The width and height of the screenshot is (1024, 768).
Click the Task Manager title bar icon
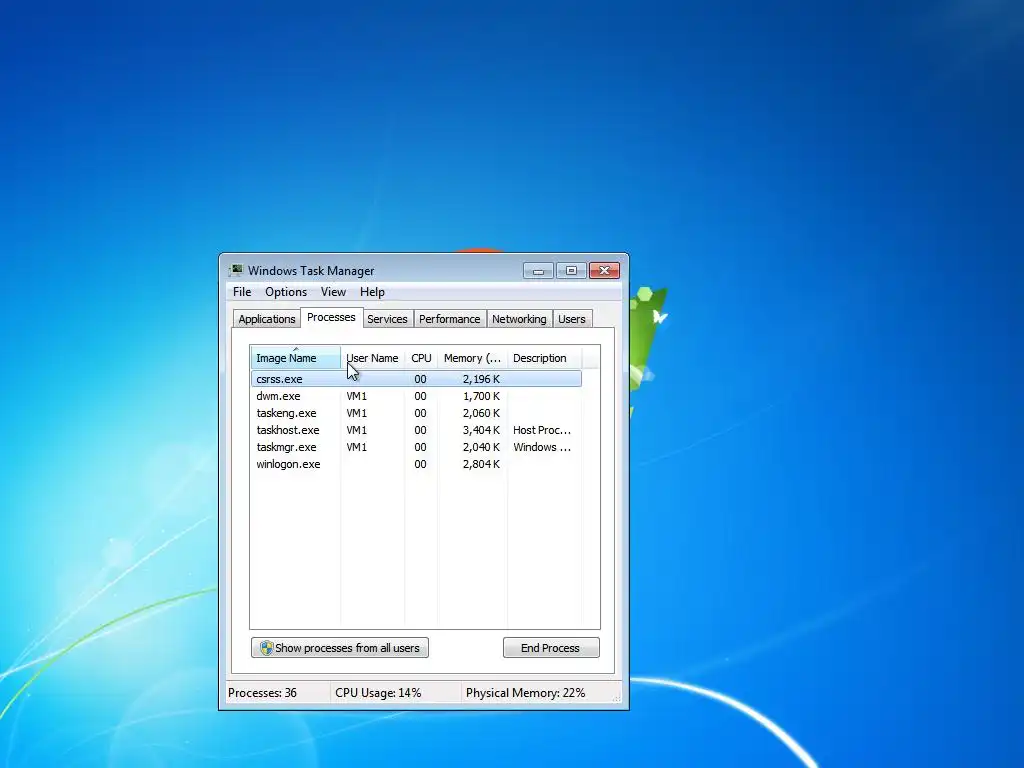pos(236,270)
